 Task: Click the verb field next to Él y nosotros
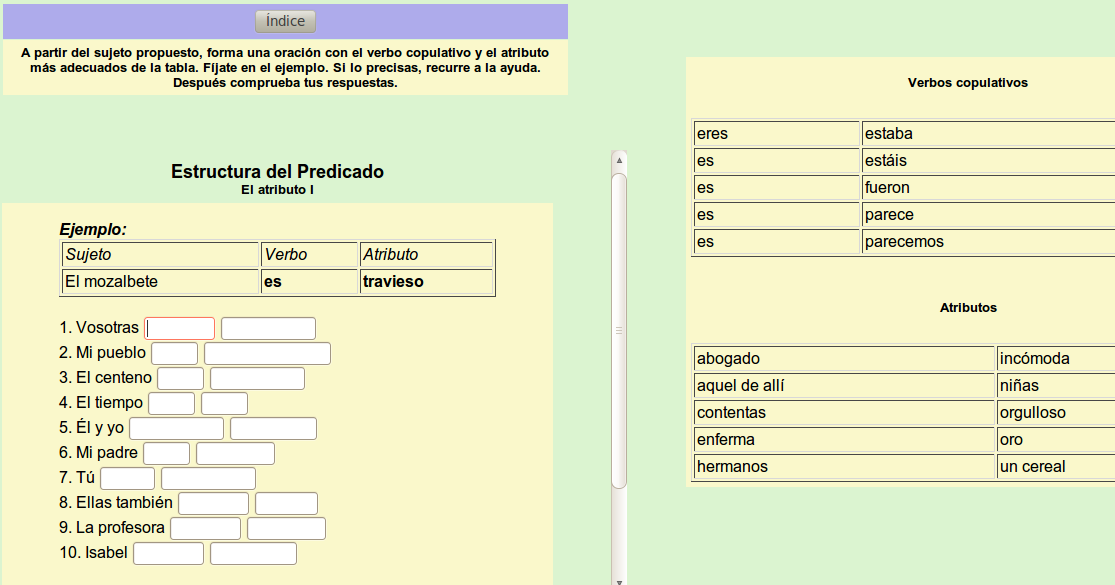coord(176,427)
